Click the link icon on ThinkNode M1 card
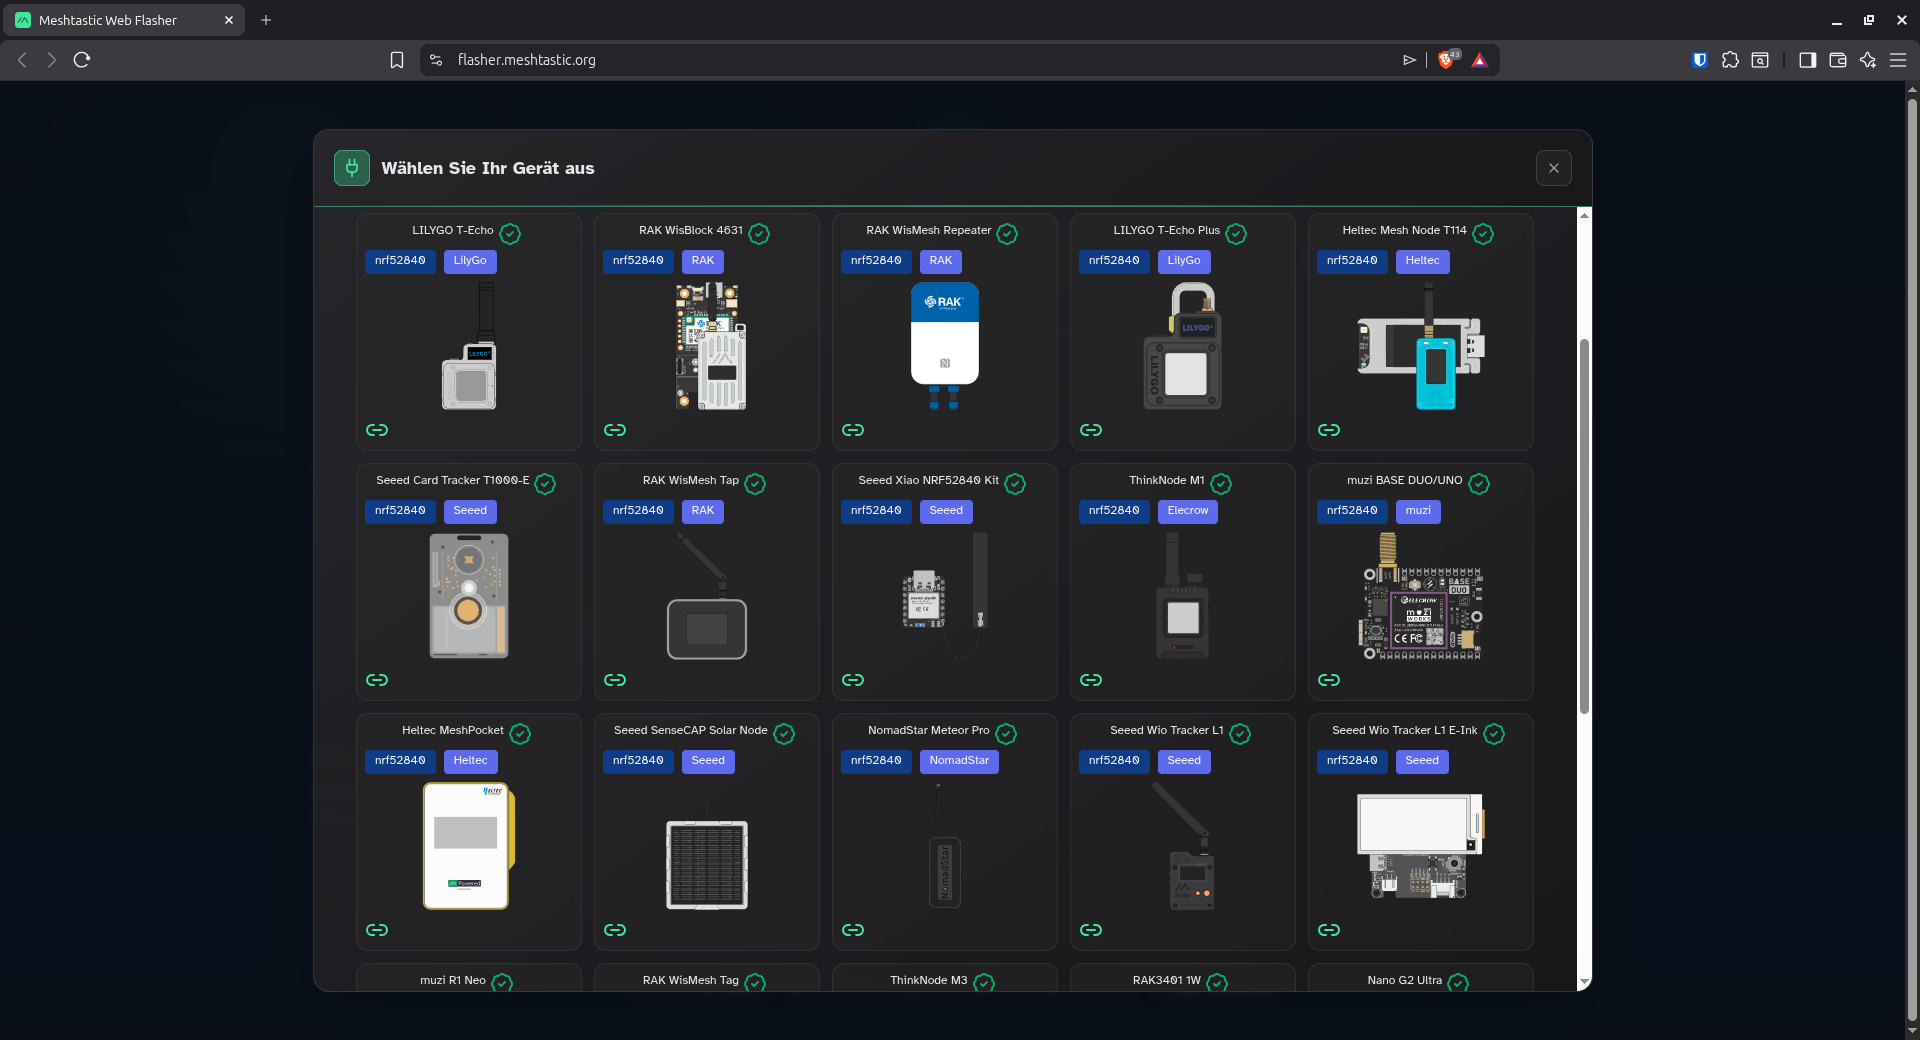 [x=1091, y=680]
